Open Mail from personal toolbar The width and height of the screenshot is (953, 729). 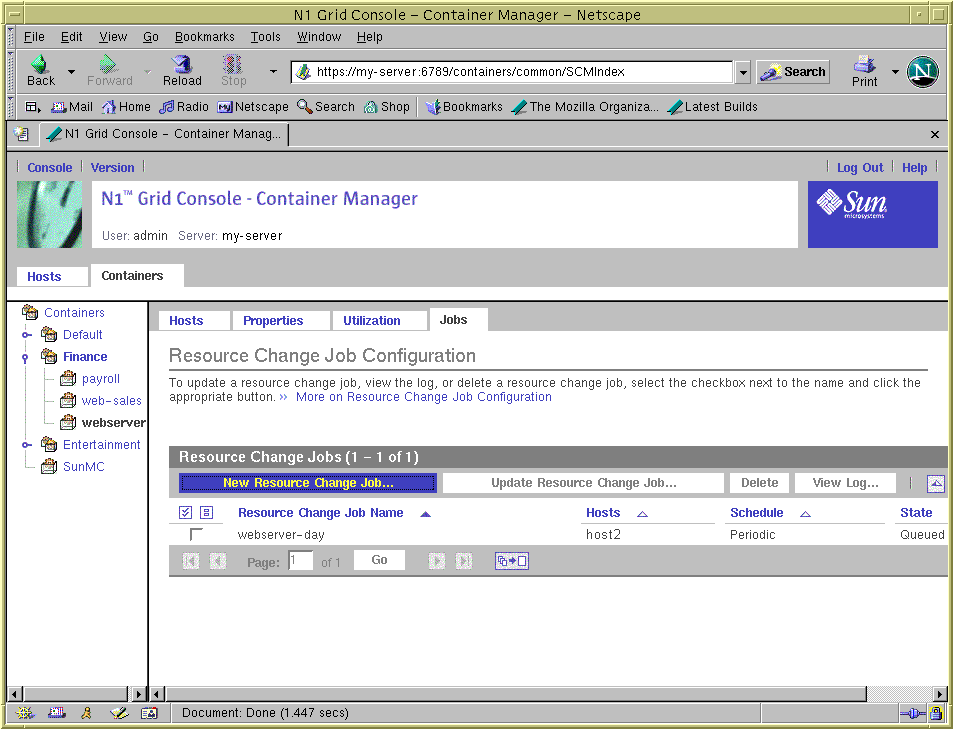point(72,107)
